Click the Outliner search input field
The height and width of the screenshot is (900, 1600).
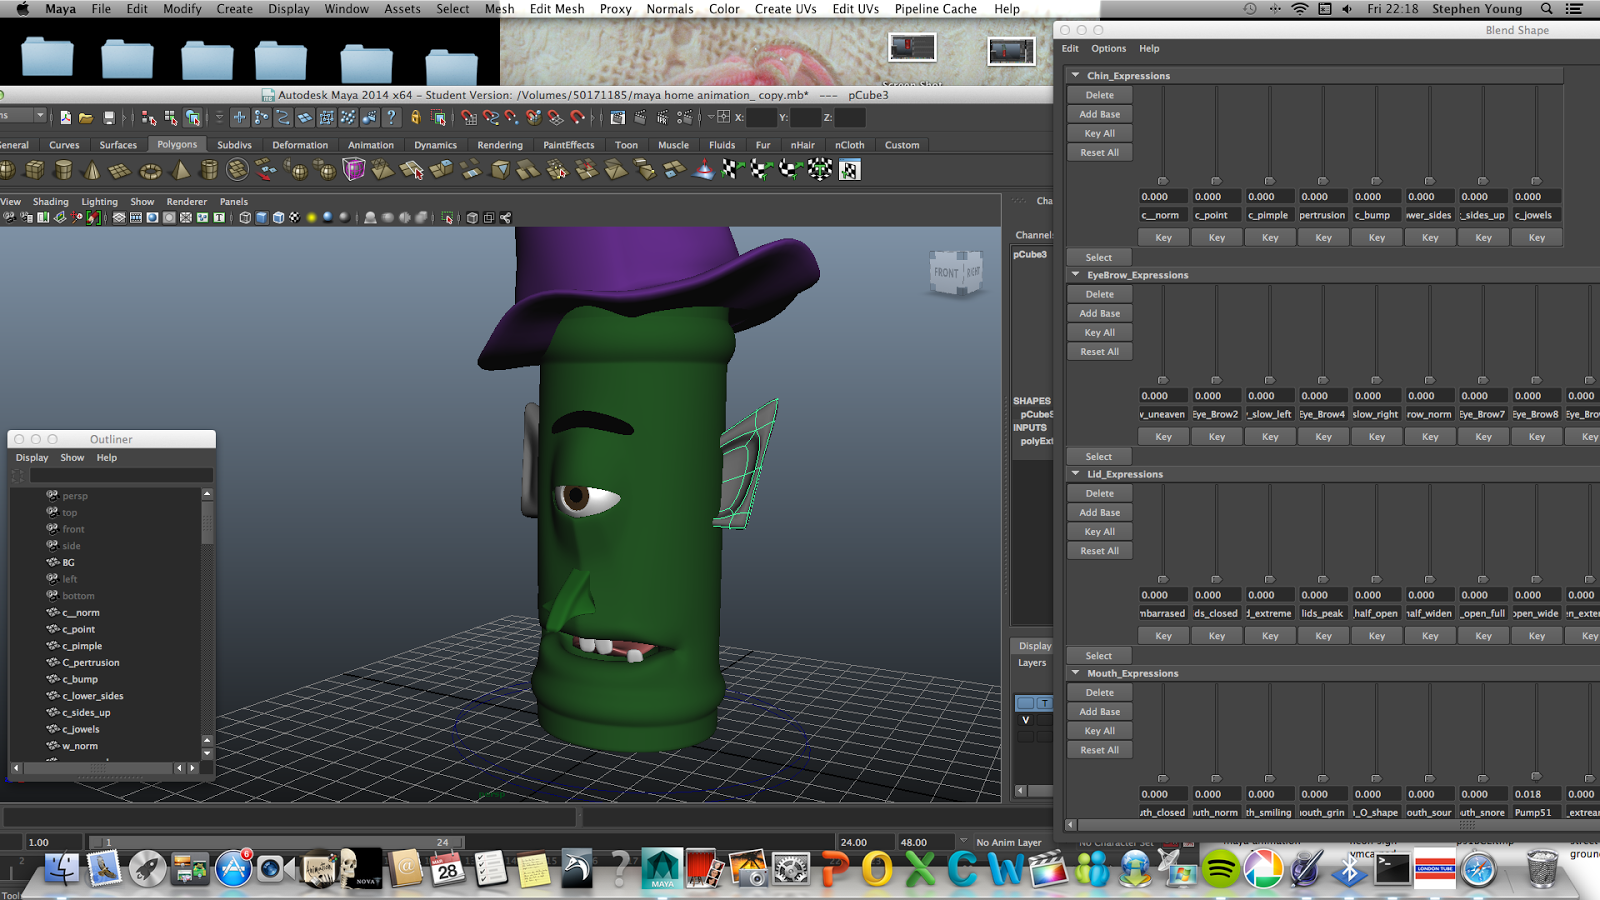pos(121,475)
